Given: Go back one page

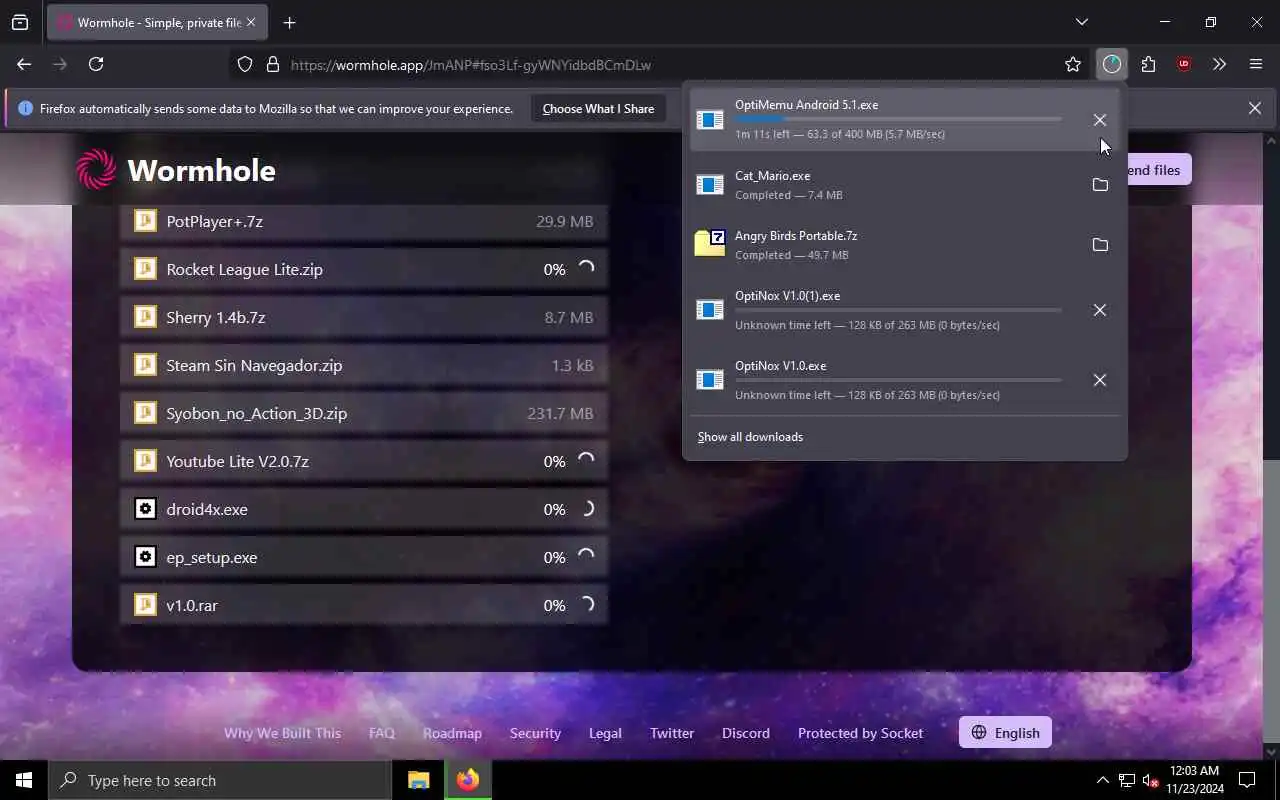Looking at the screenshot, I should 24,64.
